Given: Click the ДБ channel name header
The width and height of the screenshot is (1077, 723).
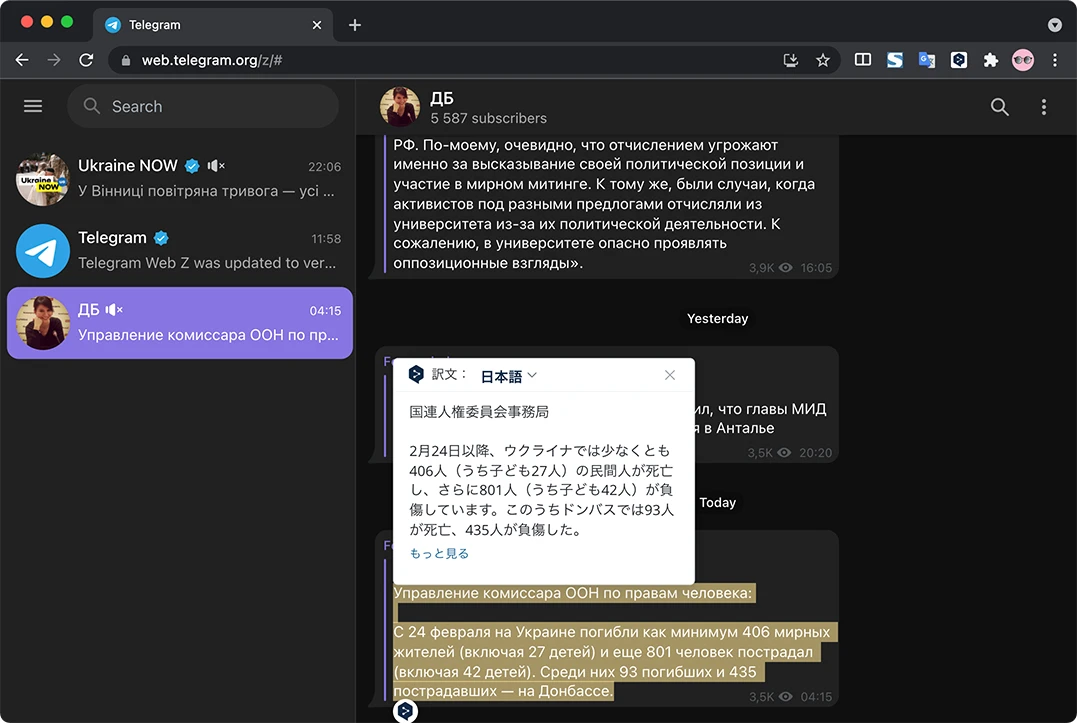Looking at the screenshot, I should [442, 98].
